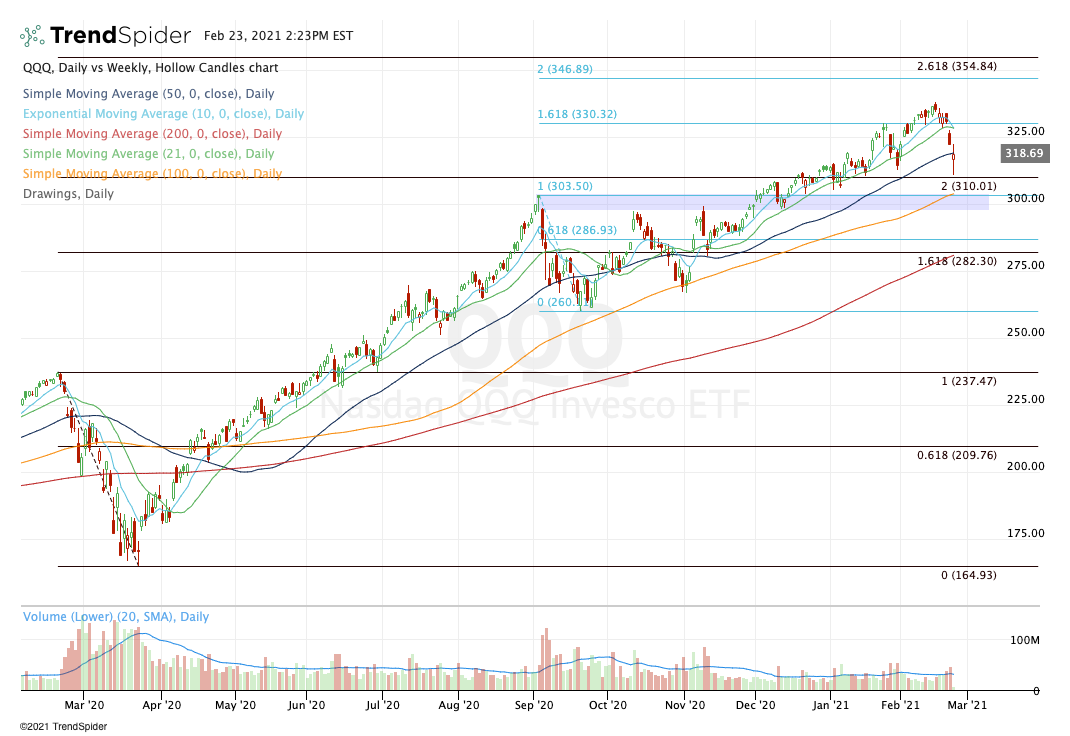Click the '2 (310.01)' extension label
The height and width of the screenshot is (736, 1070).
969,186
